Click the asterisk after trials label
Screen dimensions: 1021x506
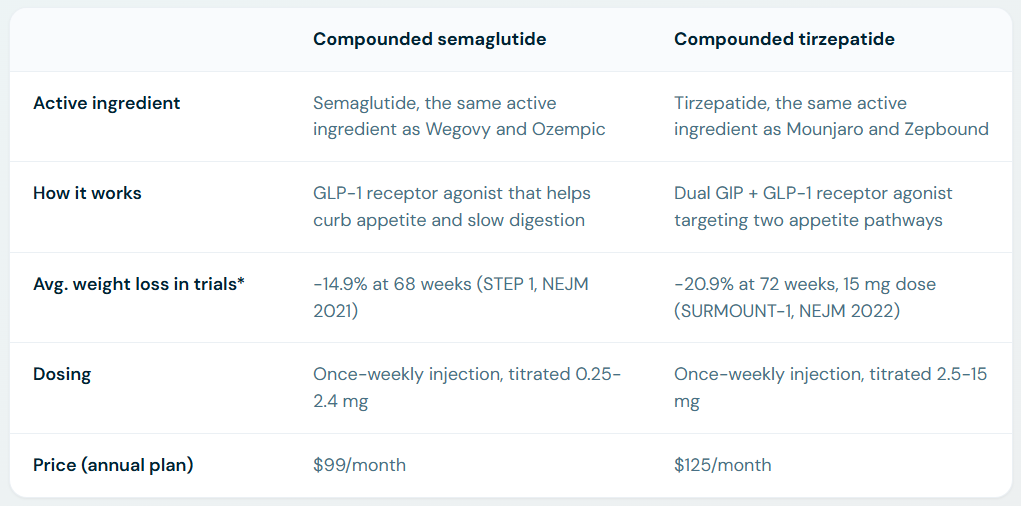pyautogui.click(x=240, y=281)
